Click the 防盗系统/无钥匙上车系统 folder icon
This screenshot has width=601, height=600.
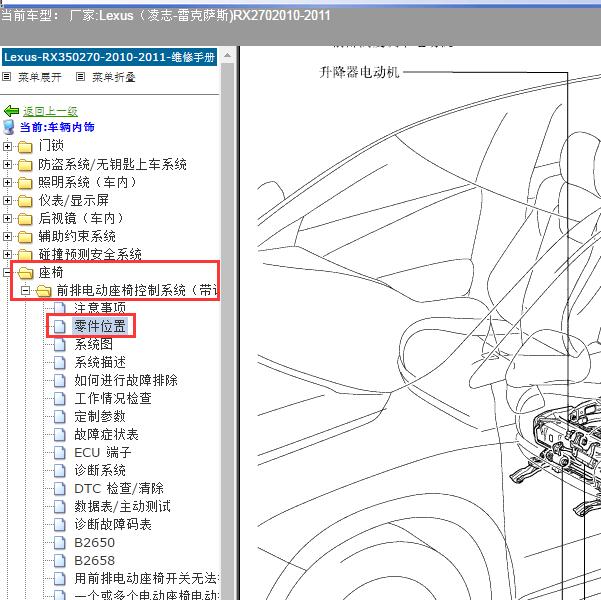pos(25,165)
